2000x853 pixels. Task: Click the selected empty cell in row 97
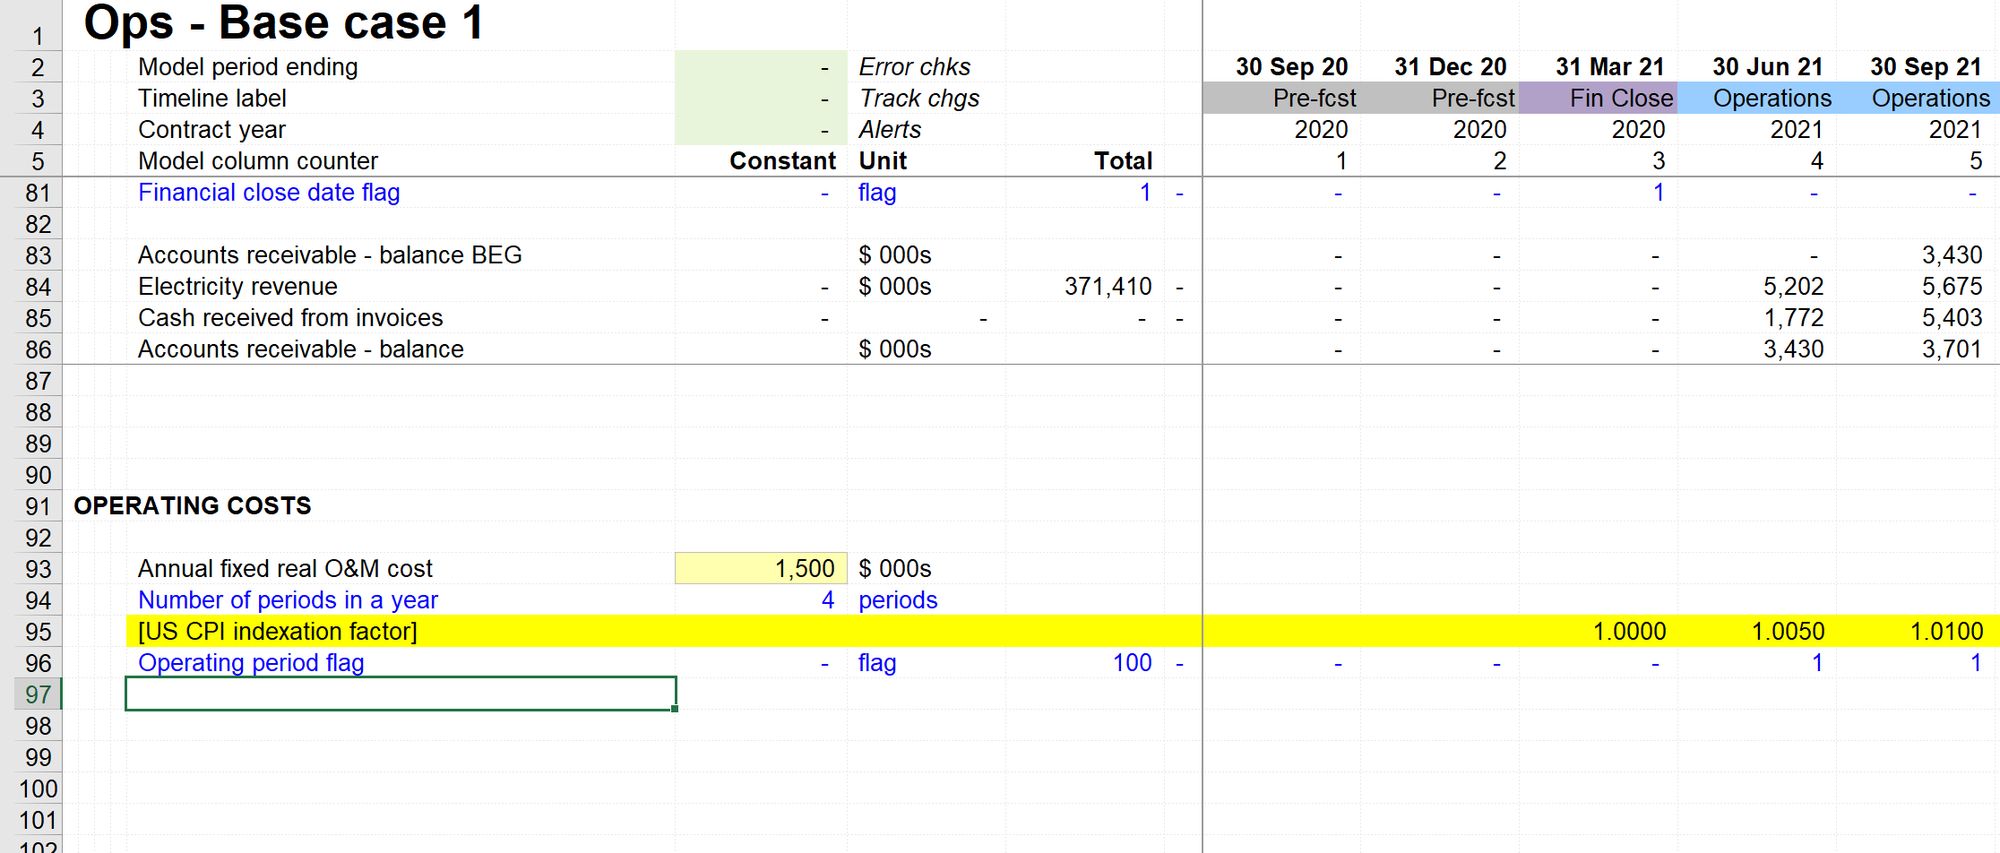click(400, 694)
